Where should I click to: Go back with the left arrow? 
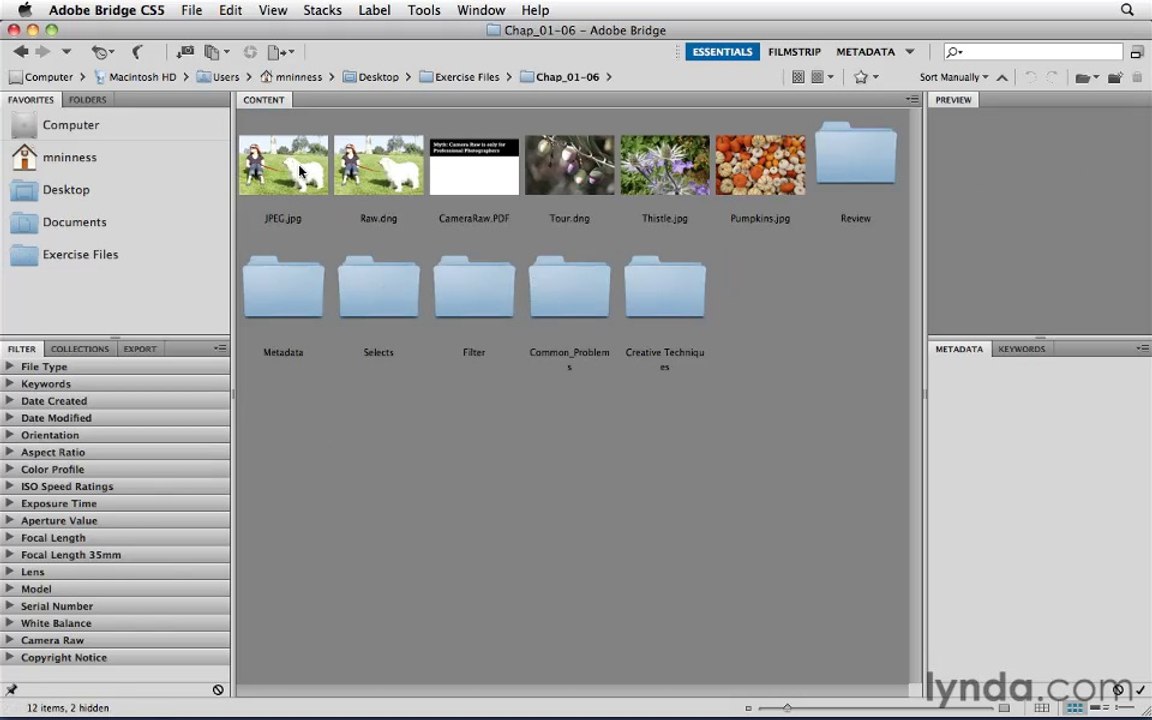(21, 51)
